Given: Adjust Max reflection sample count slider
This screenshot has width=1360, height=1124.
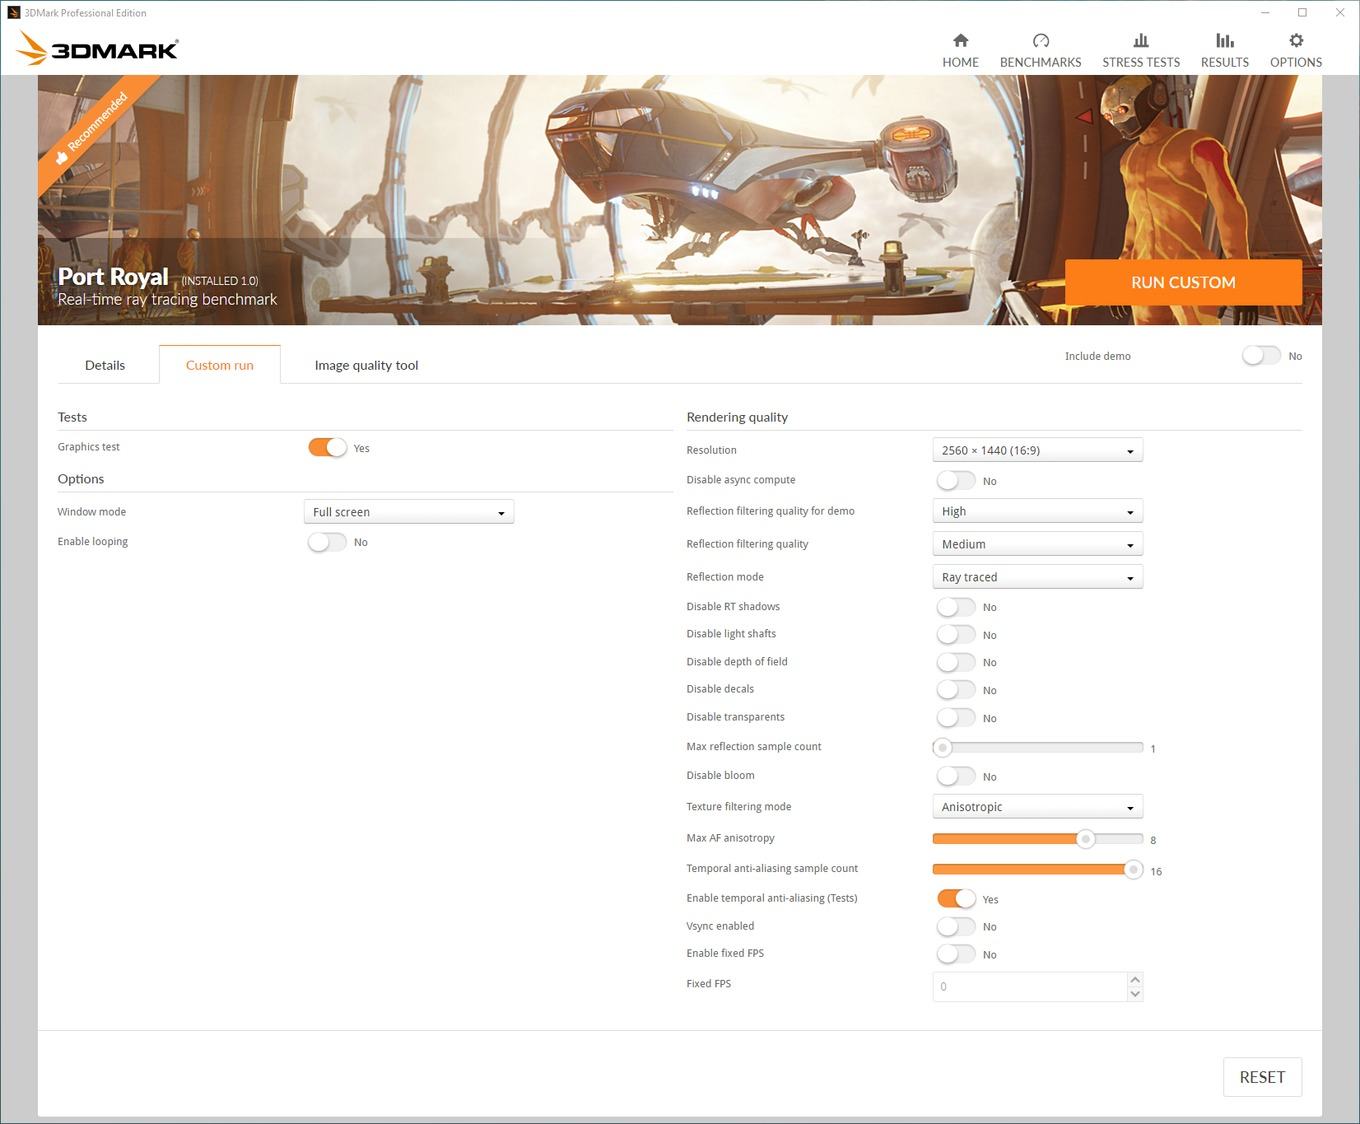Looking at the screenshot, I should click(x=1037, y=747).
